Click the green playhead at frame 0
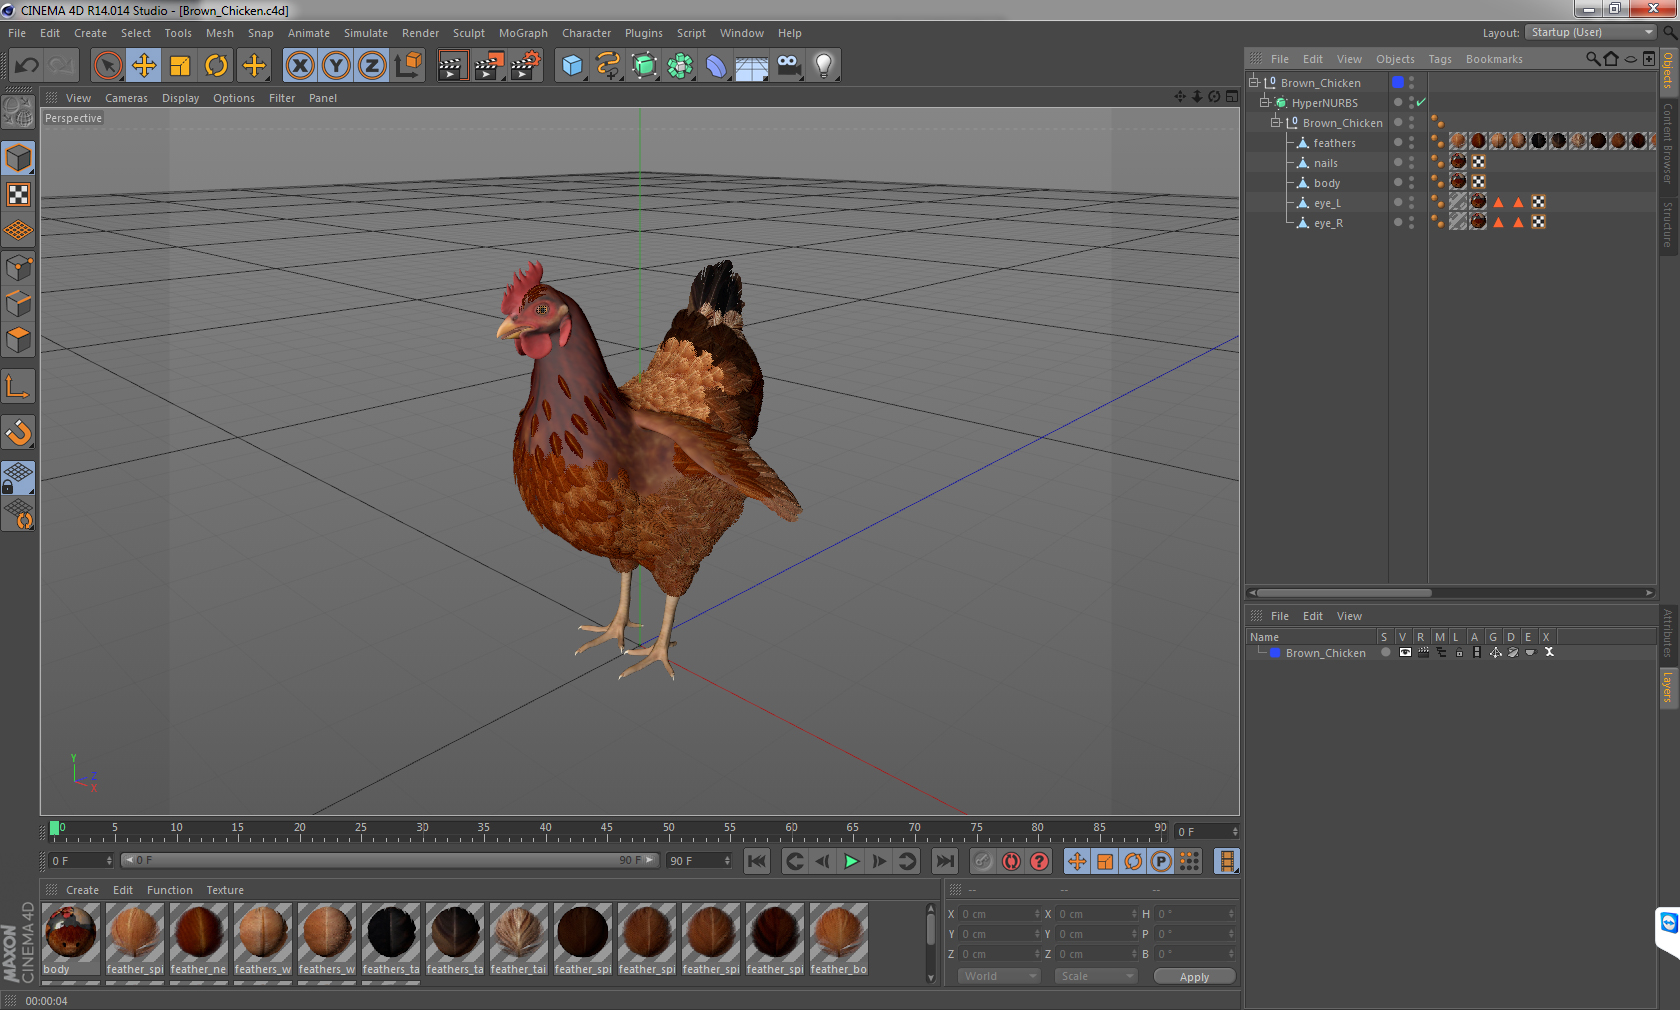The height and width of the screenshot is (1010, 1680). point(55,828)
